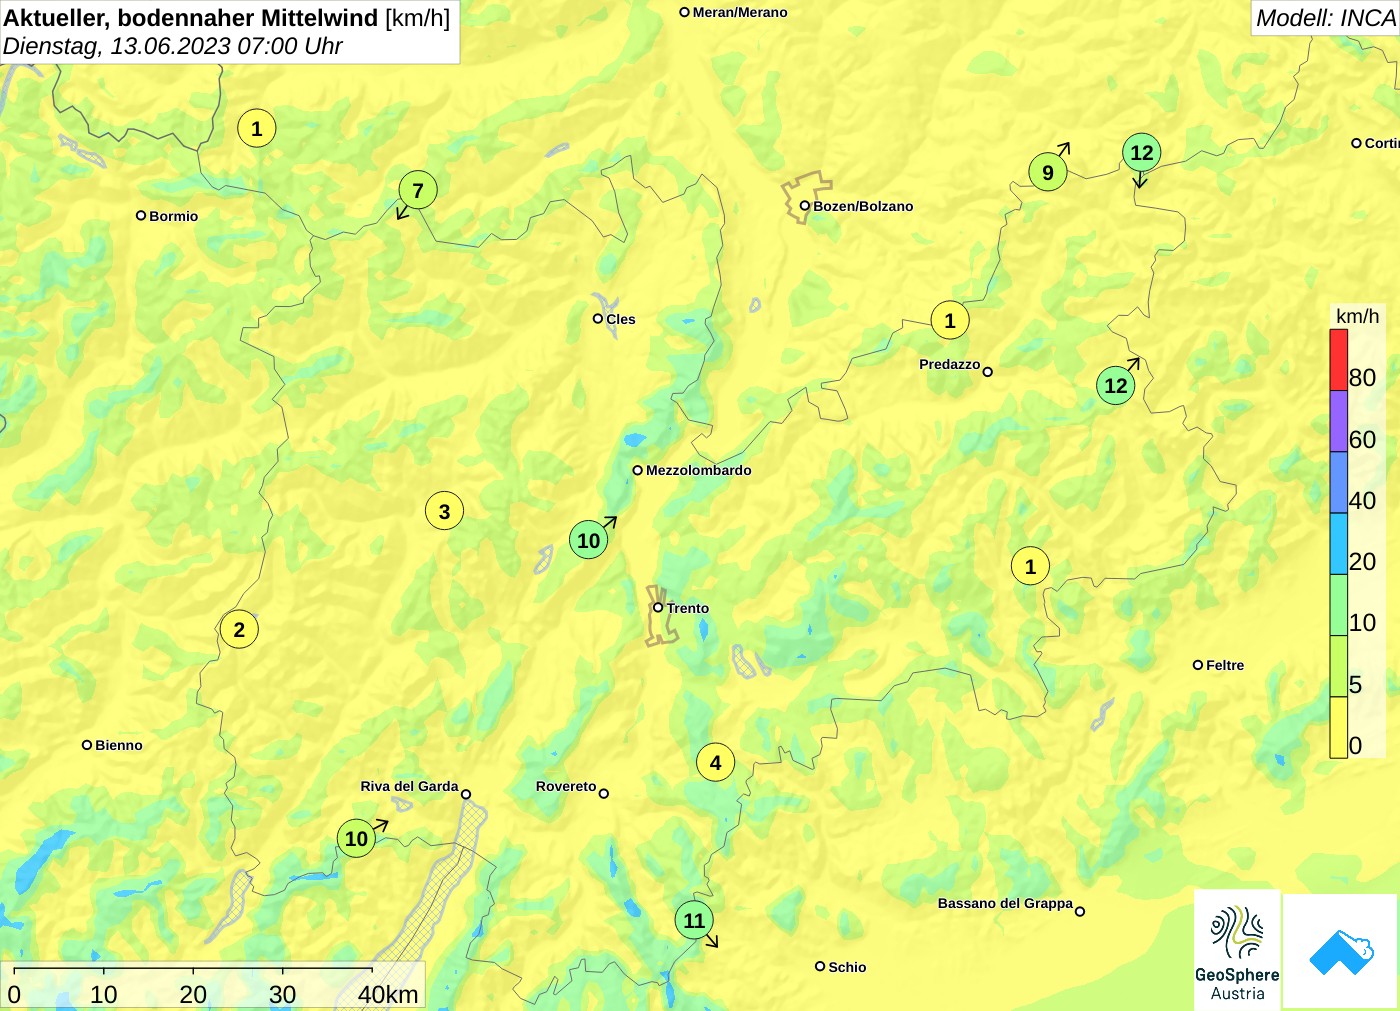The width and height of the screenshot is (1400, 1011).
Task: Select wind station marker 3
Action: [x=445, y=511]
